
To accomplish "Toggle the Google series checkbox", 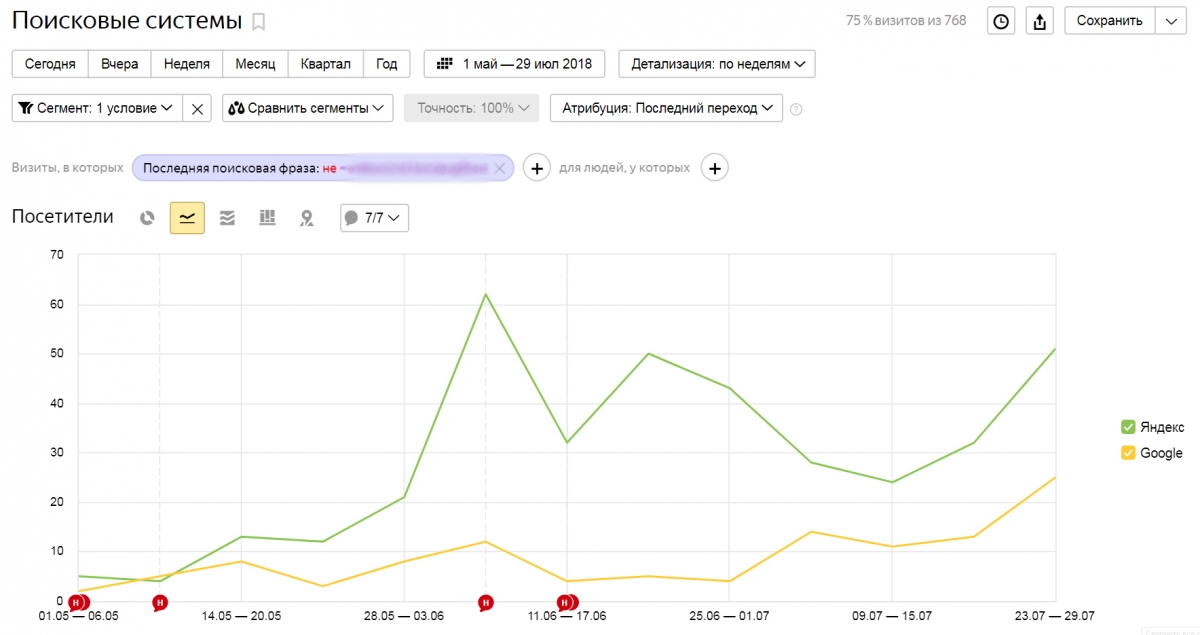I will [x=1128, y=453].
